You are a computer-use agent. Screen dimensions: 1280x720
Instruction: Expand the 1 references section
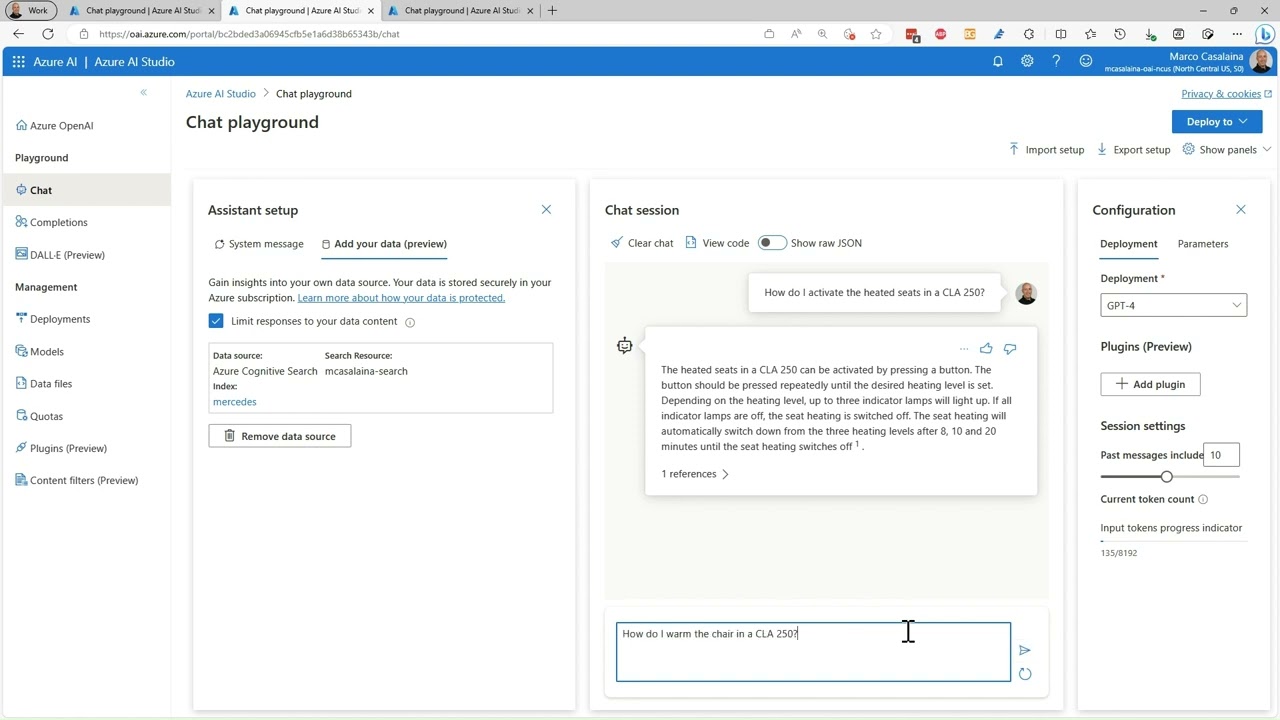[x=695, y=474]
